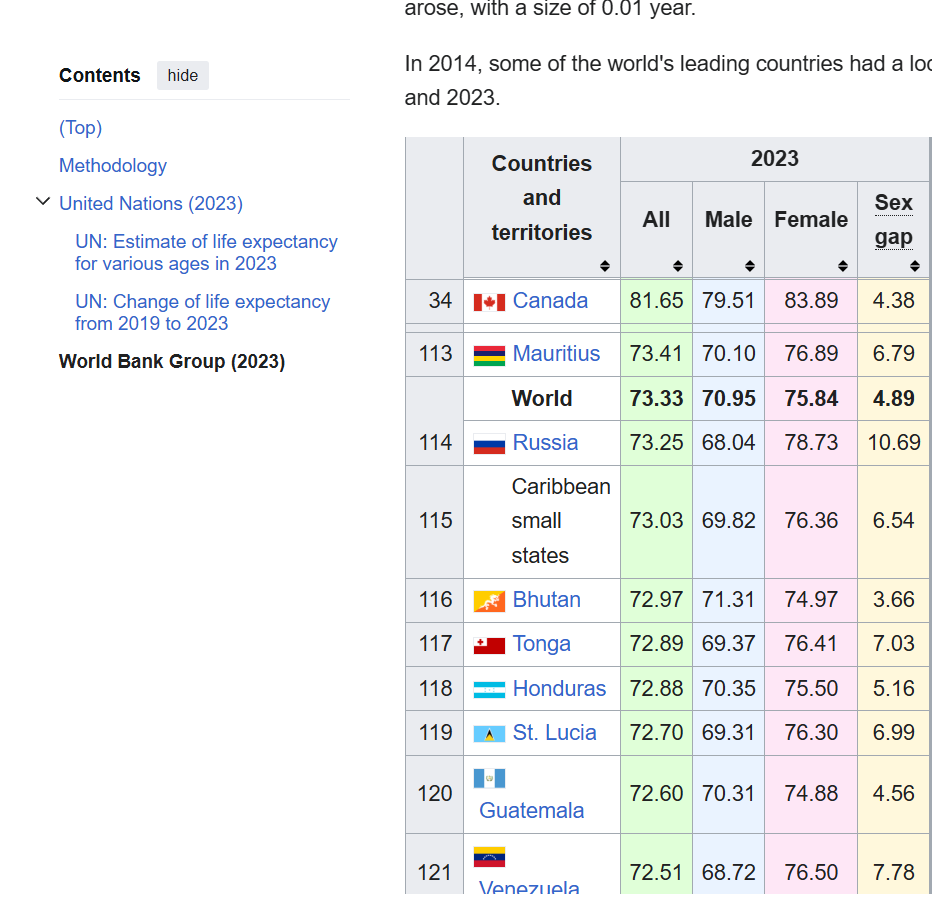Click Canada's All value 81.65

click(x=656, y=301)
